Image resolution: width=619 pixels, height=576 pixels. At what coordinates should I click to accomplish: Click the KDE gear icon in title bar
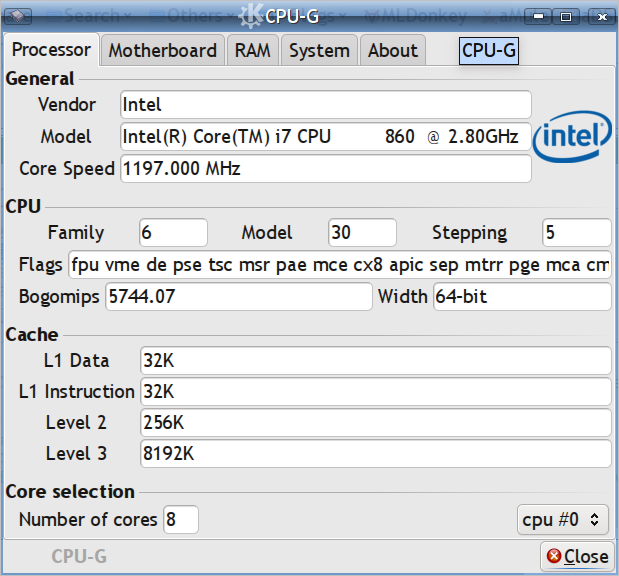tap(251, 16)
